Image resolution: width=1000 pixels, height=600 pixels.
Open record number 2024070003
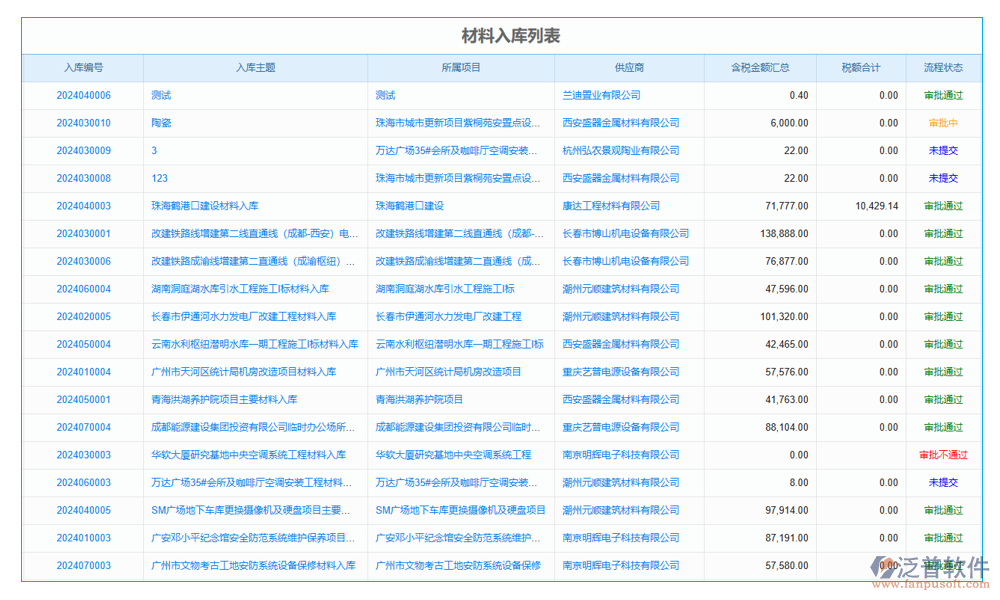(x=84, y=566)
